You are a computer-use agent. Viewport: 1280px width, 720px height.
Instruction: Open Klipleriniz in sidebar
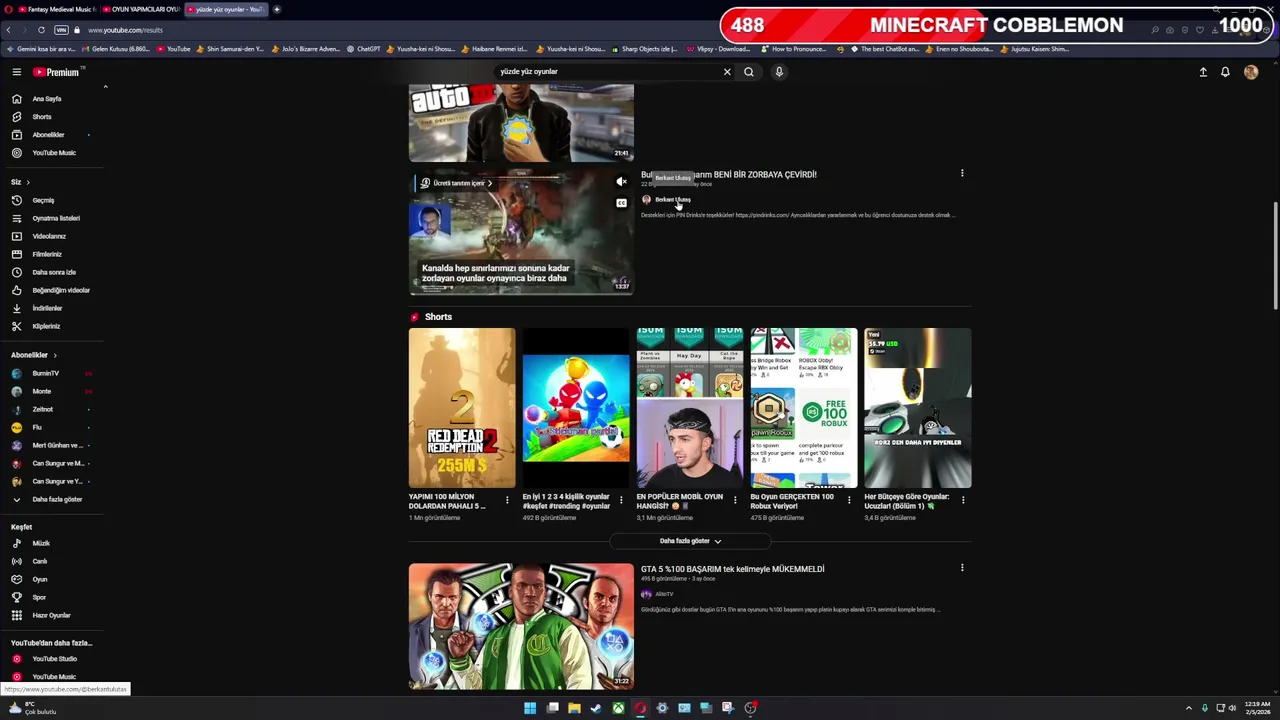click(46, 326)
